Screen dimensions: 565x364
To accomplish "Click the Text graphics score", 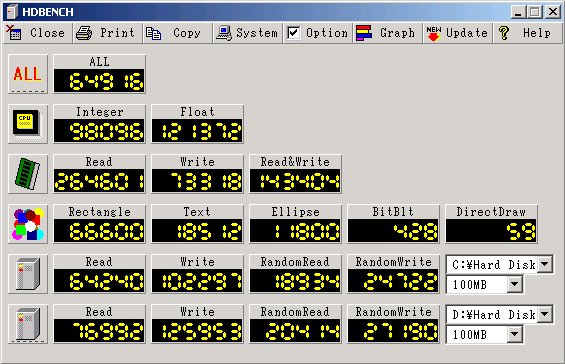I will pyautogui.click(x=197, y=231).
